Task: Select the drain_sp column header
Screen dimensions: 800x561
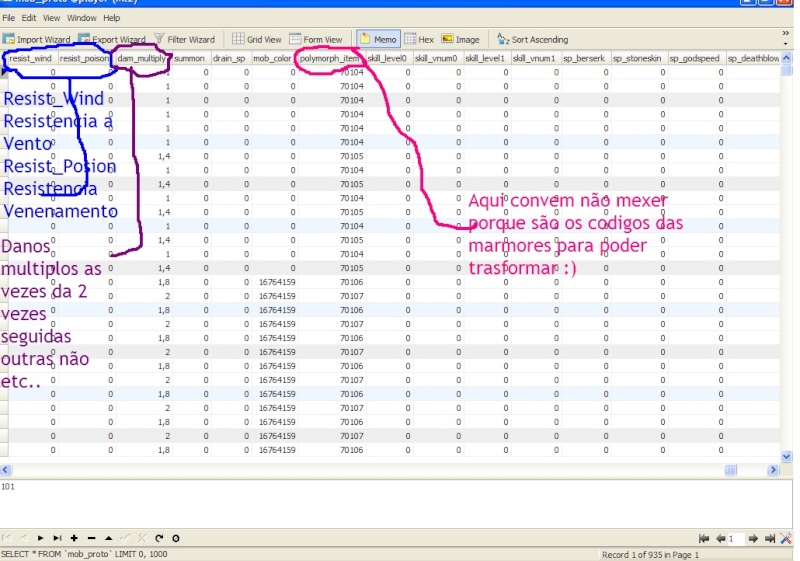Action: [x=230, y=59]
